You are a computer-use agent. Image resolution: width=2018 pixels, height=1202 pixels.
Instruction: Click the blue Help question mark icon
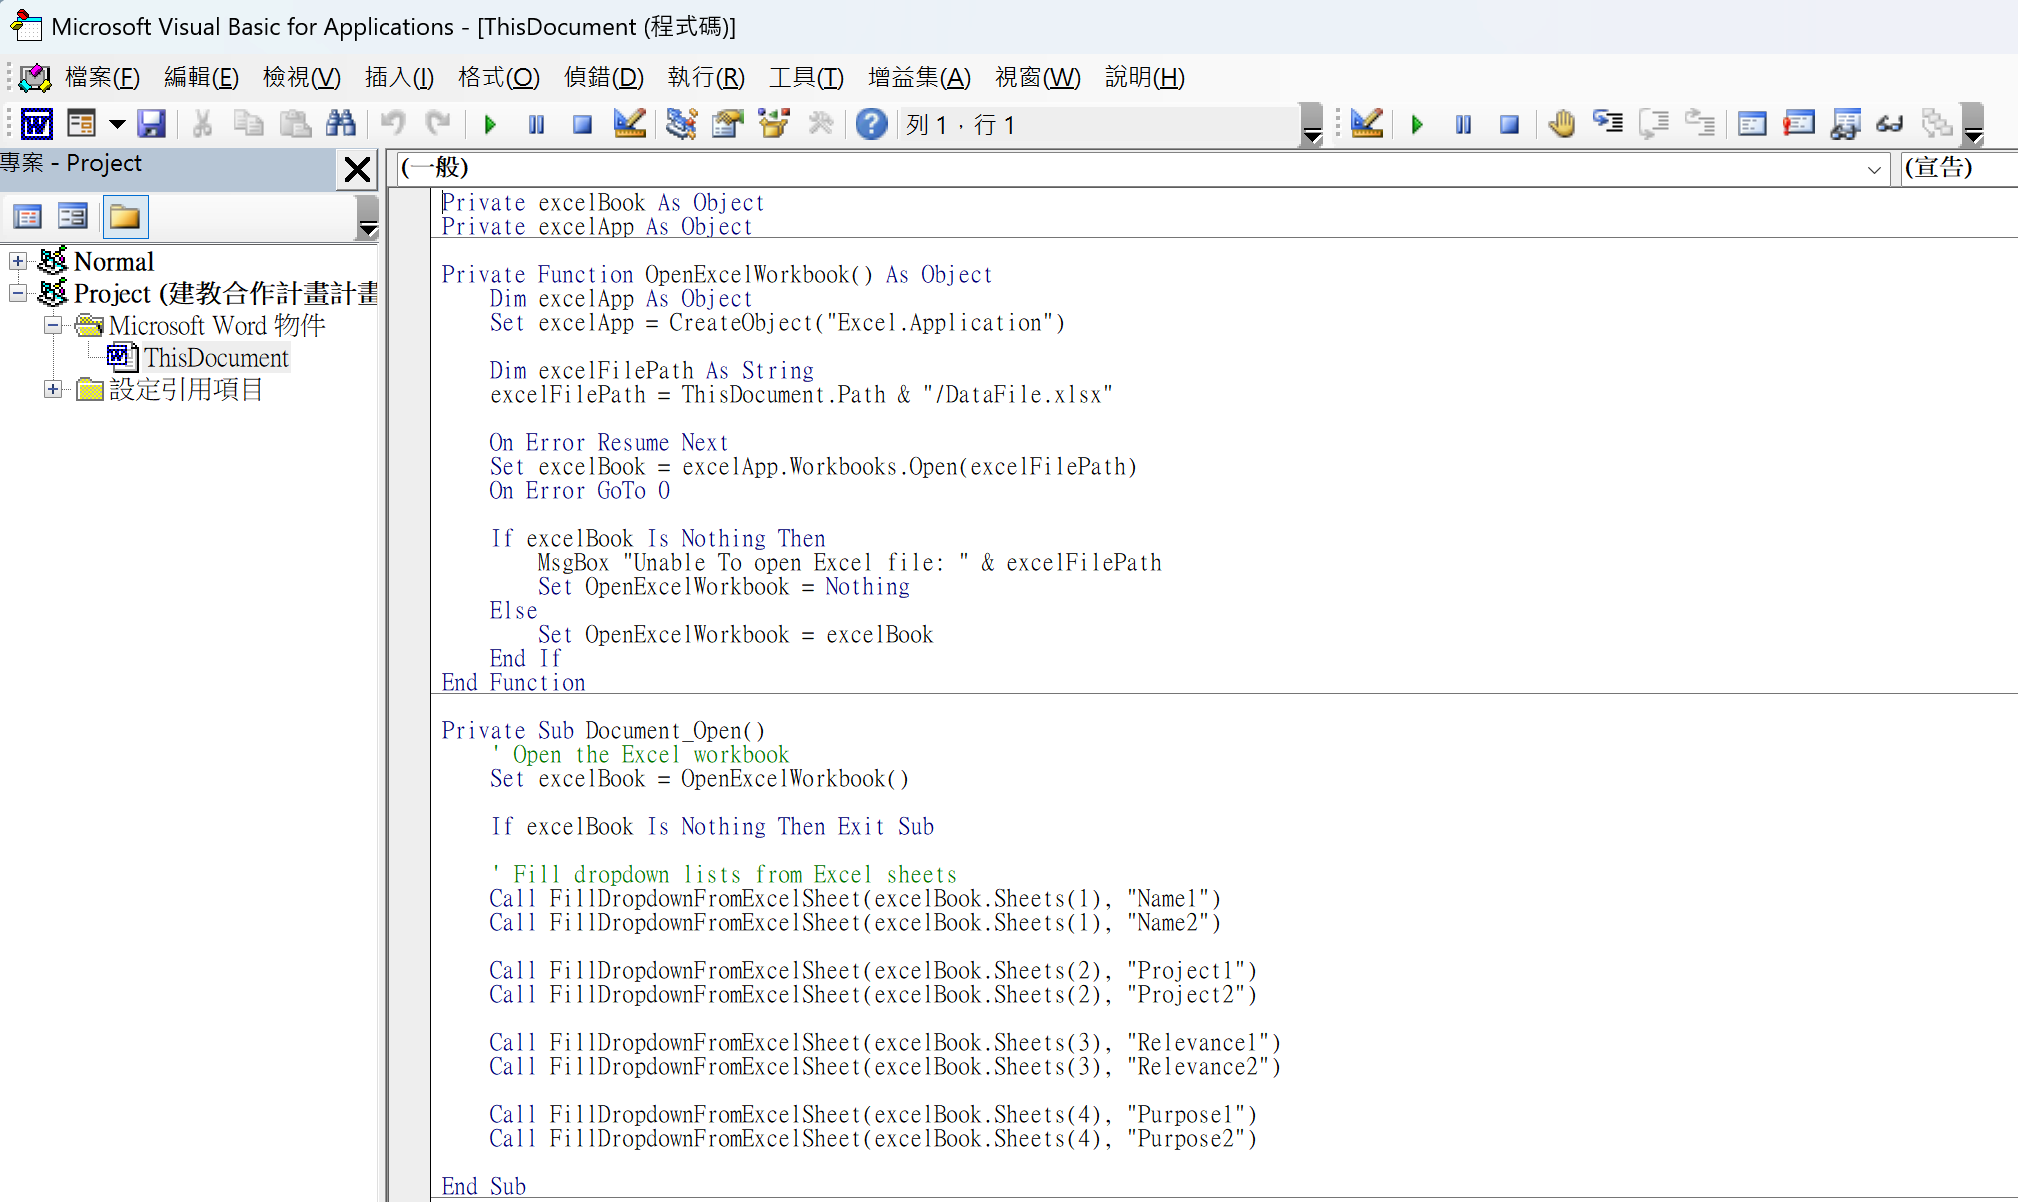[871, 124]
